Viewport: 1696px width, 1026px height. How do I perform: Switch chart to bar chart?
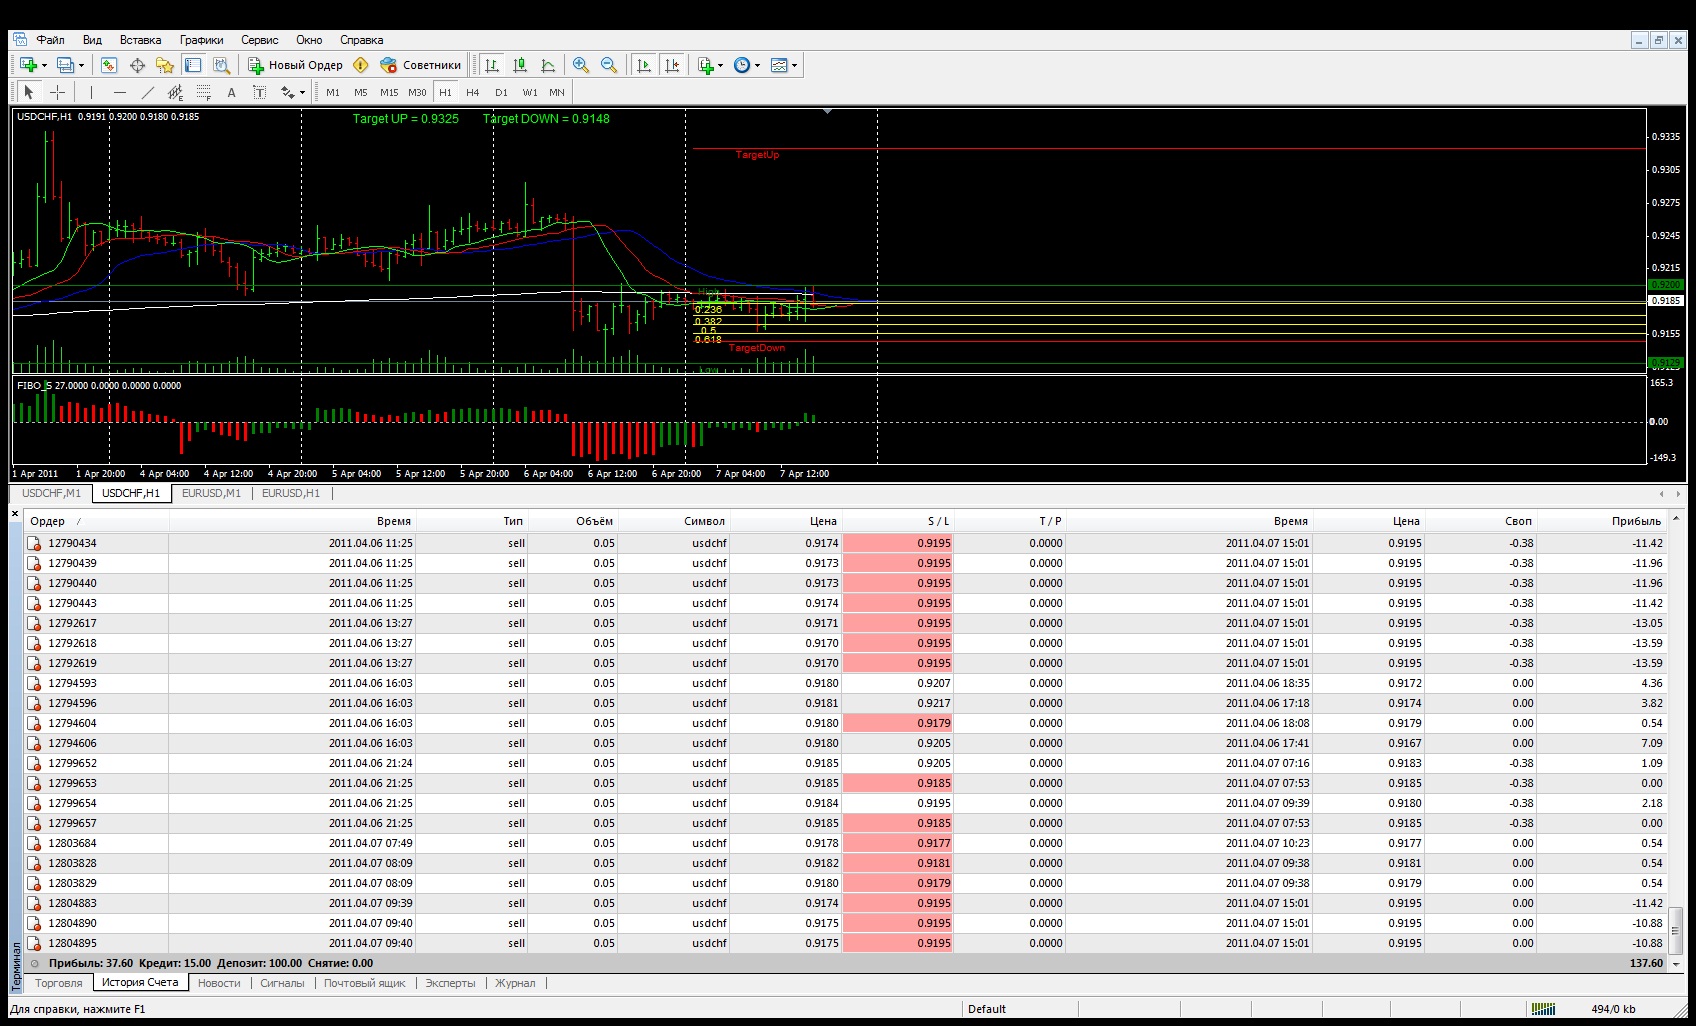pos(492,65)
